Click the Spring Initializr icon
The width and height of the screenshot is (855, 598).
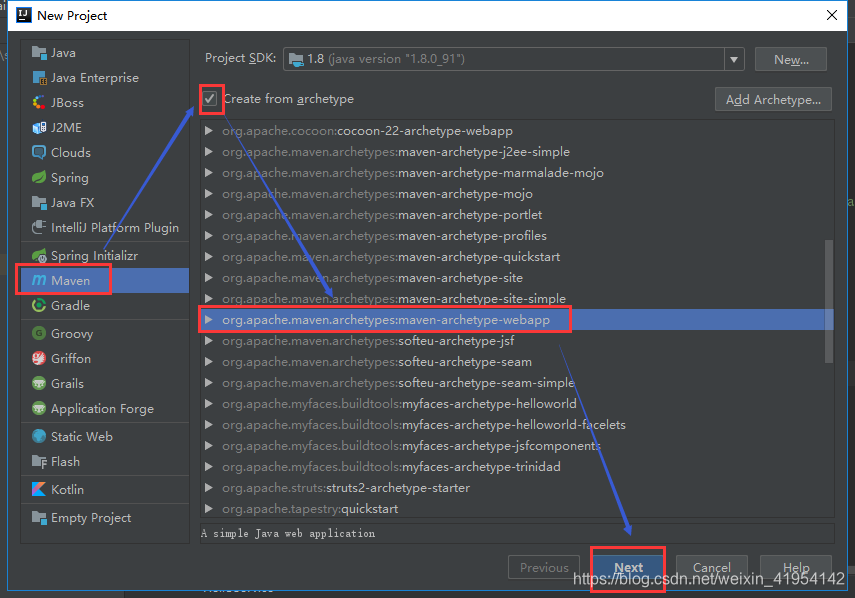click(x=39, y=255)
